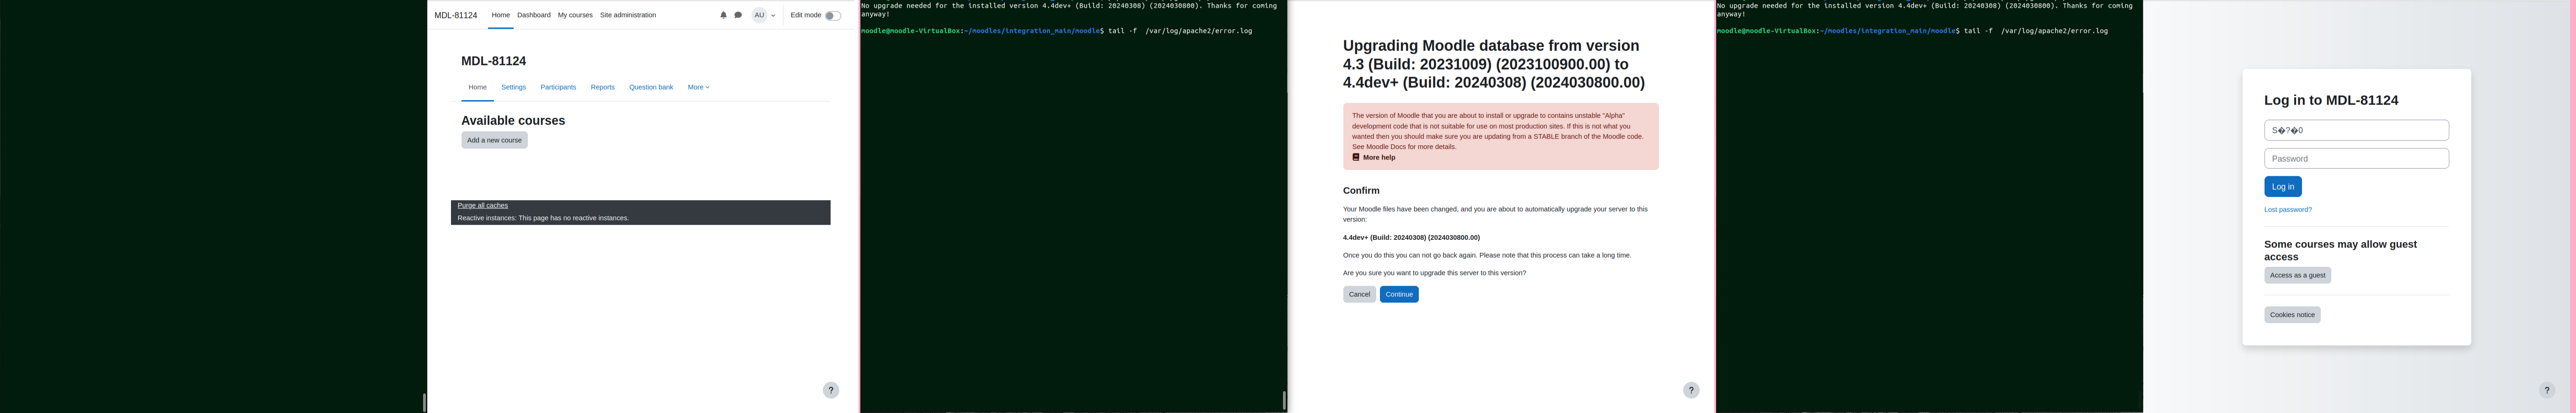The width and height of the screenshot is (2576, 413).
Task: Expand the user menu chevron
Action: [x=773, y=16]
